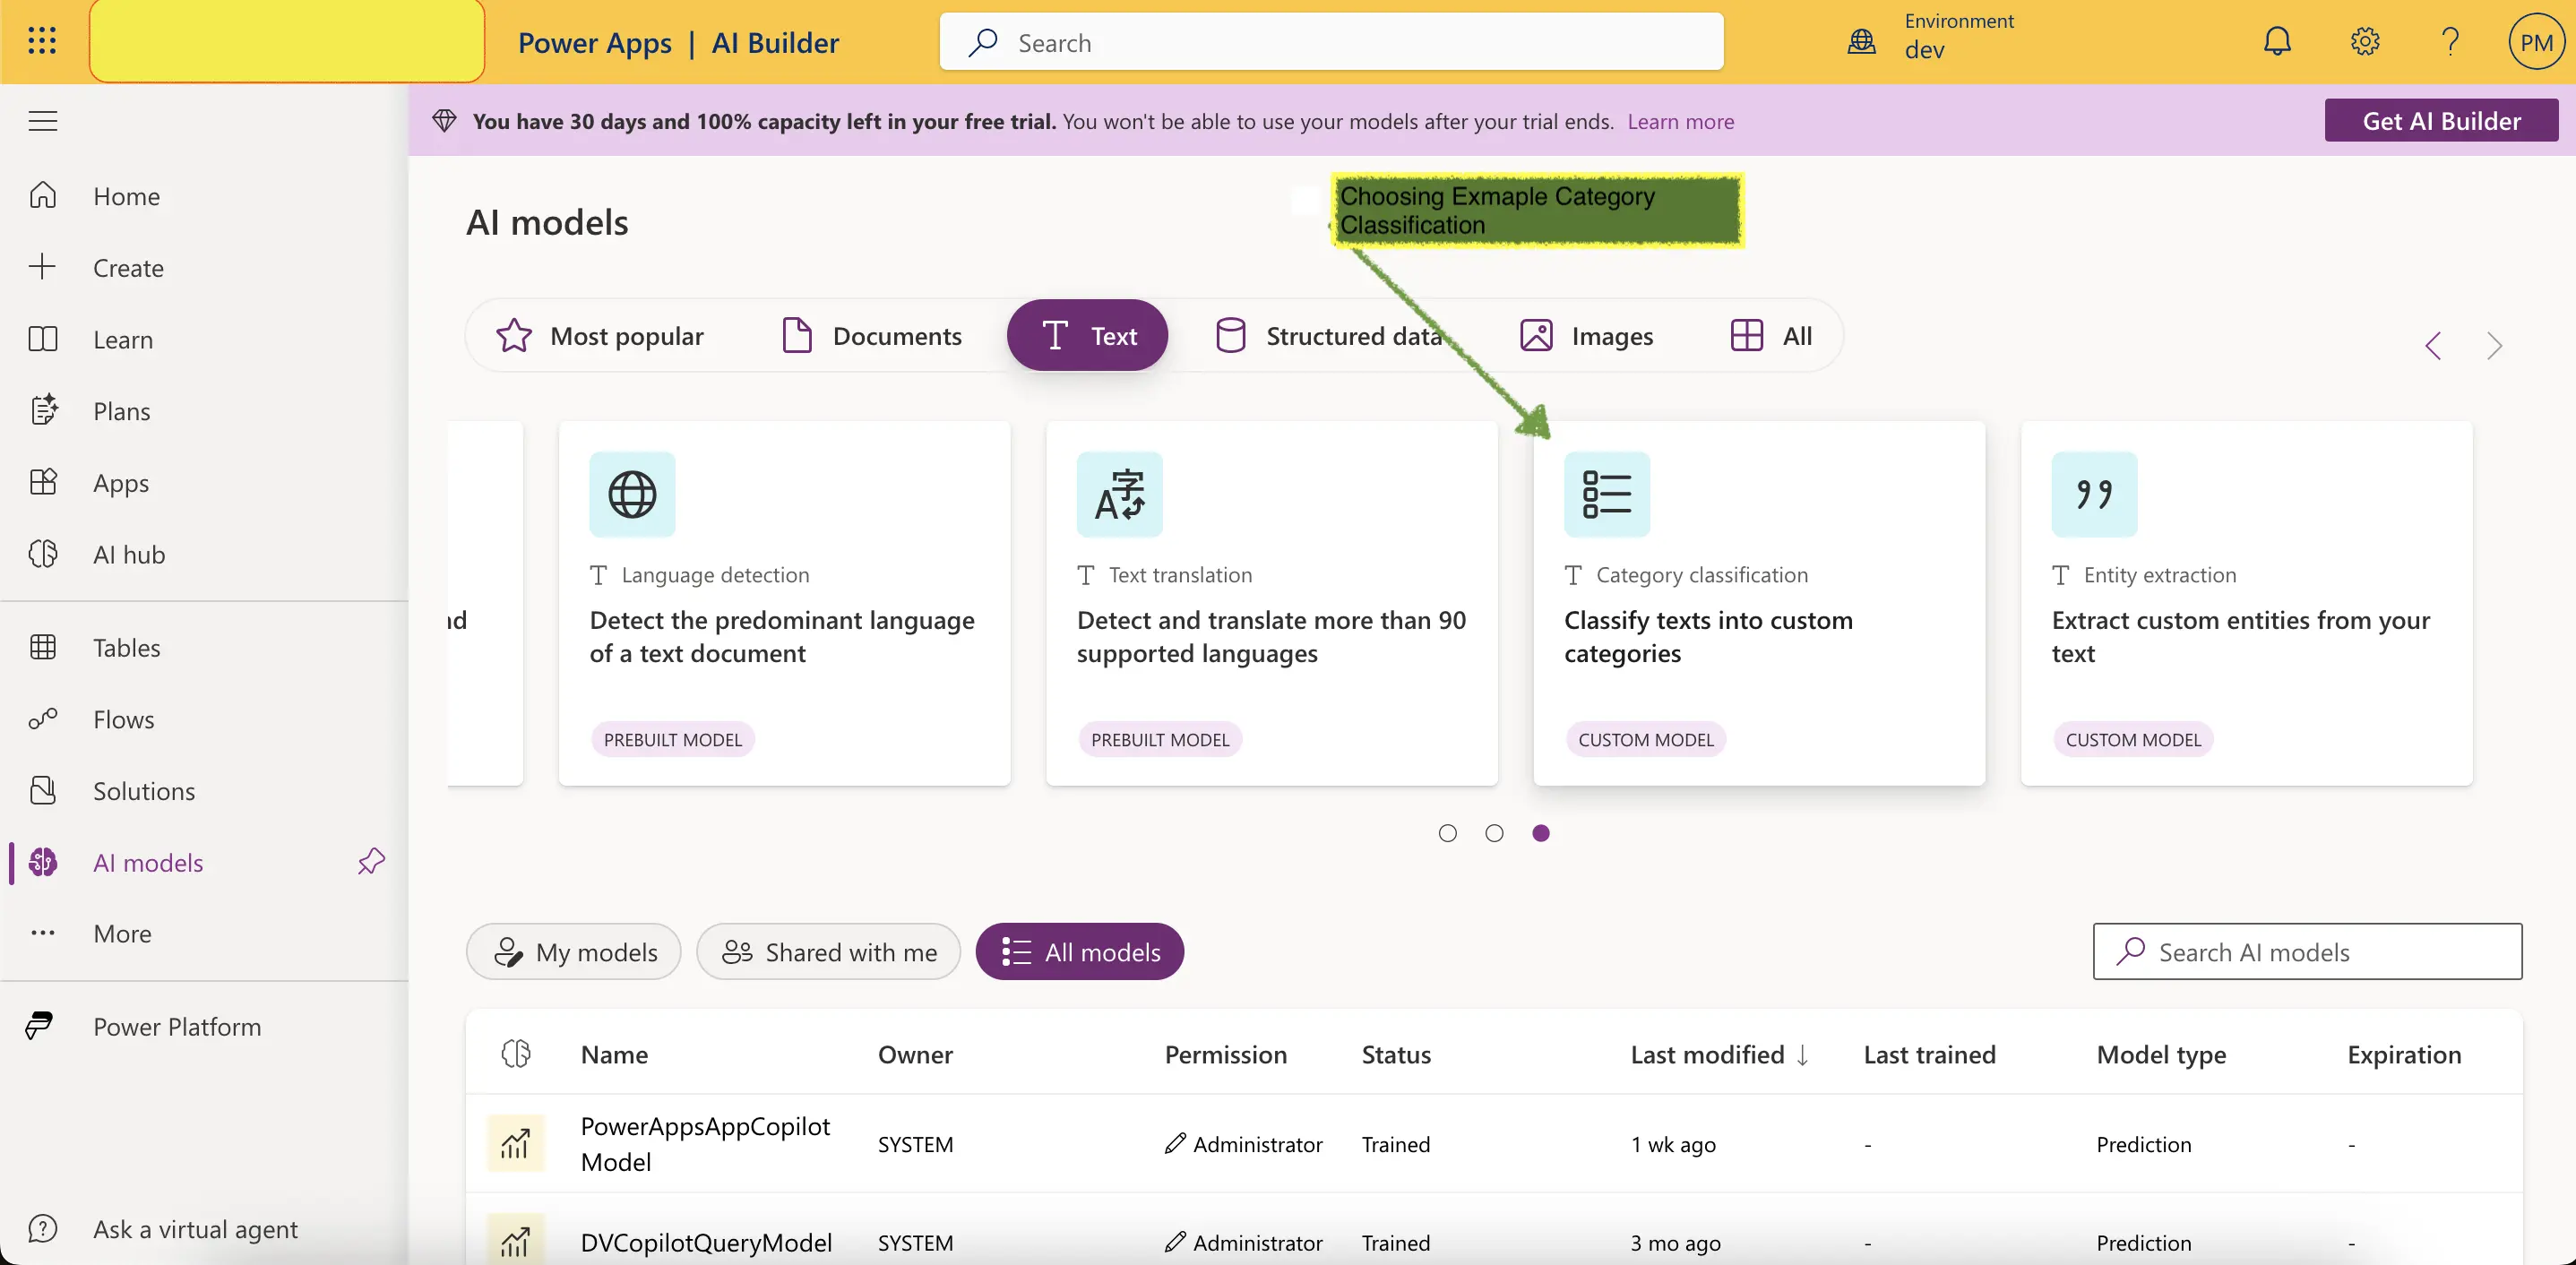The height and width of the screenshot is (1265, 2576).
Task: Click the Most popular star toggle tab
Action: [x=599, y=335]
